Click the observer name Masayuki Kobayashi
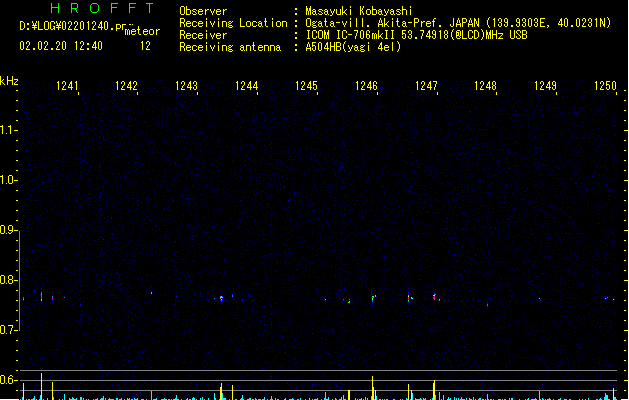This screenshot has width=629, height=400. click(x=359, y=11)
